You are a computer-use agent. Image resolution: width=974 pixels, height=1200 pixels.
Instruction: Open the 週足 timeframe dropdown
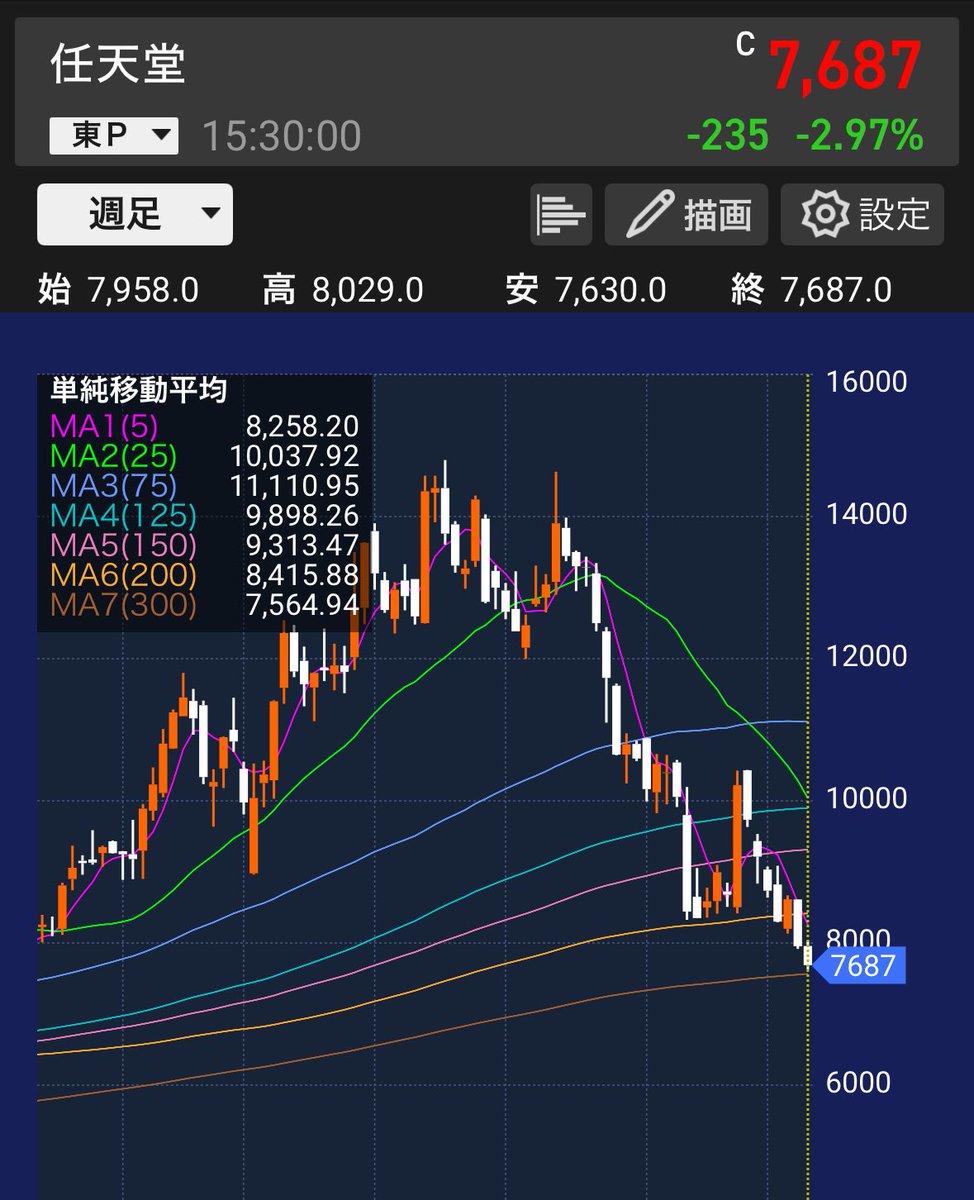tap(135, 214)
